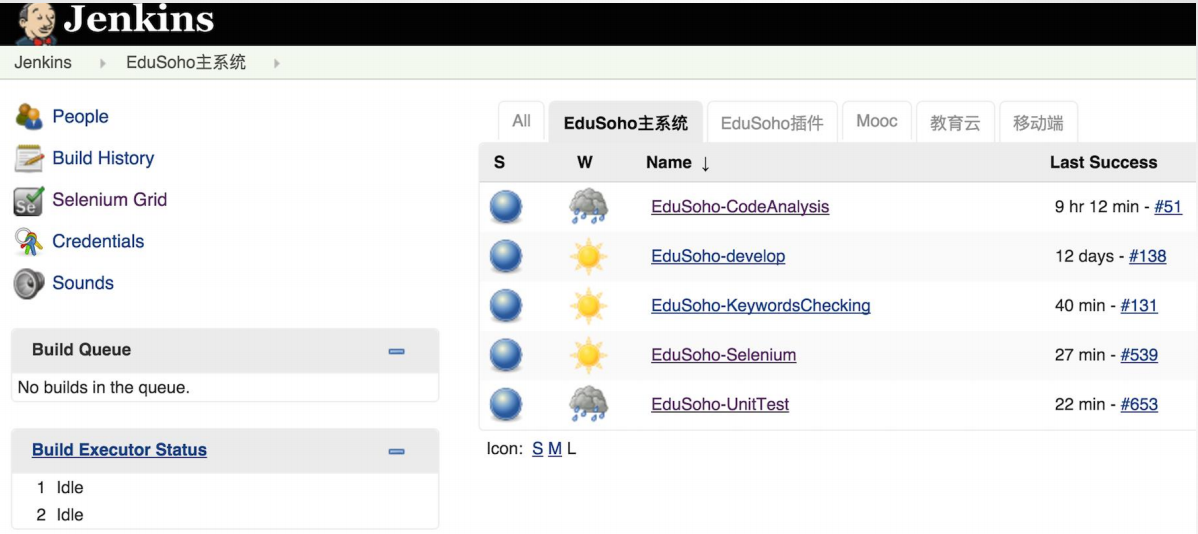Set icon size to M

point(555,449)
